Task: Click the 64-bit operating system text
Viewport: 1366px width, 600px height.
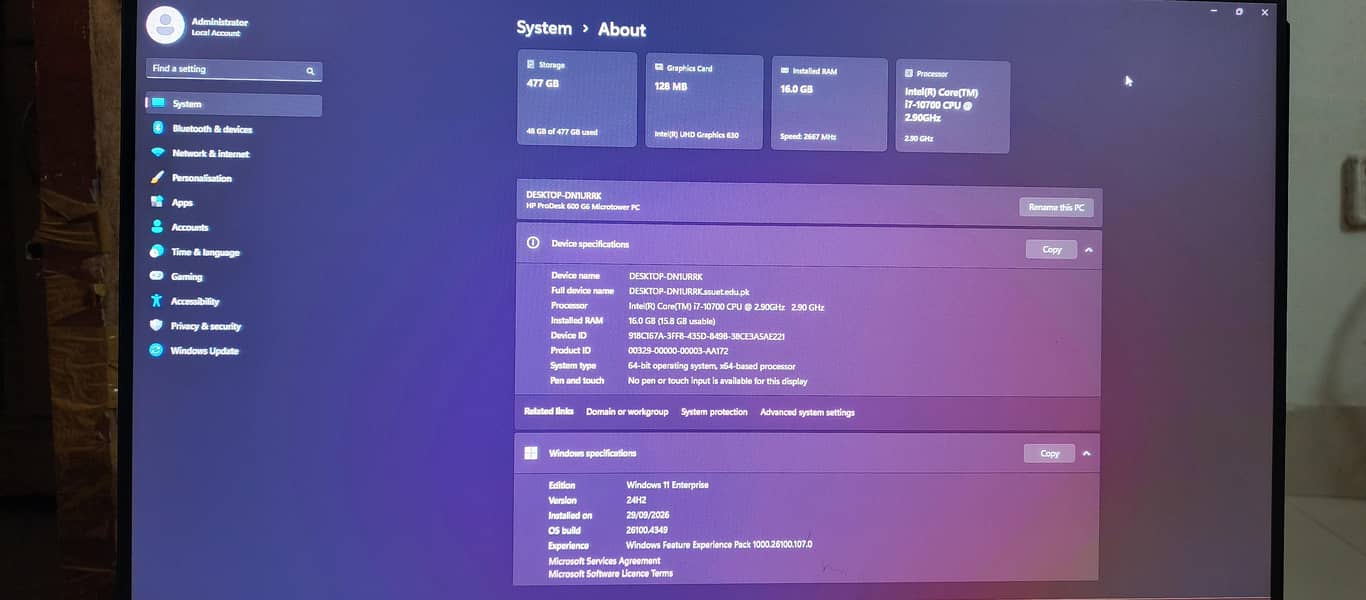Action: pyautogui.click(x=712, y=366)
